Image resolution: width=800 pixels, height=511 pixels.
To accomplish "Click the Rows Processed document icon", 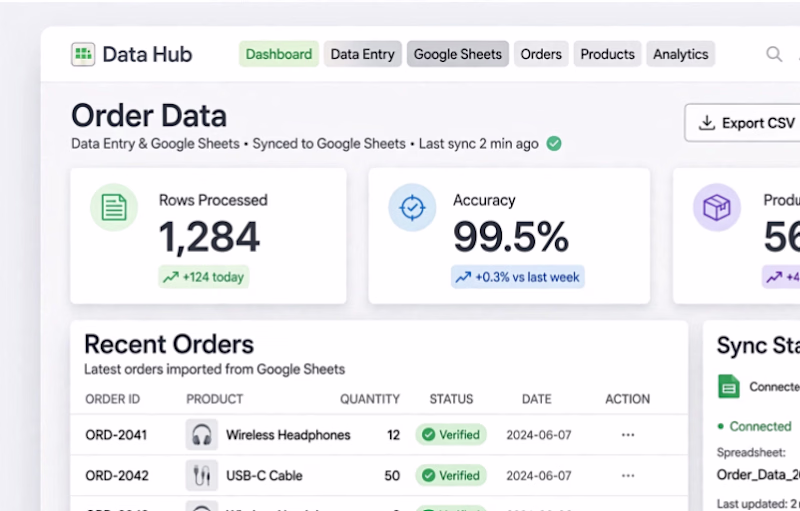I will pyautogui.click(x=114, y=208).
